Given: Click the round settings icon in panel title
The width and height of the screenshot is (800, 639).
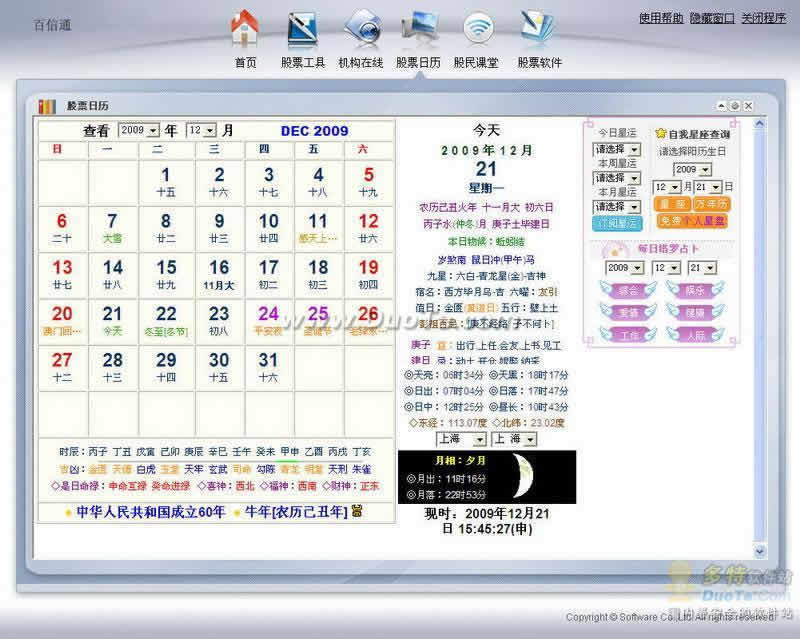Looking at the screenshot, I should [x=735, y=106].
